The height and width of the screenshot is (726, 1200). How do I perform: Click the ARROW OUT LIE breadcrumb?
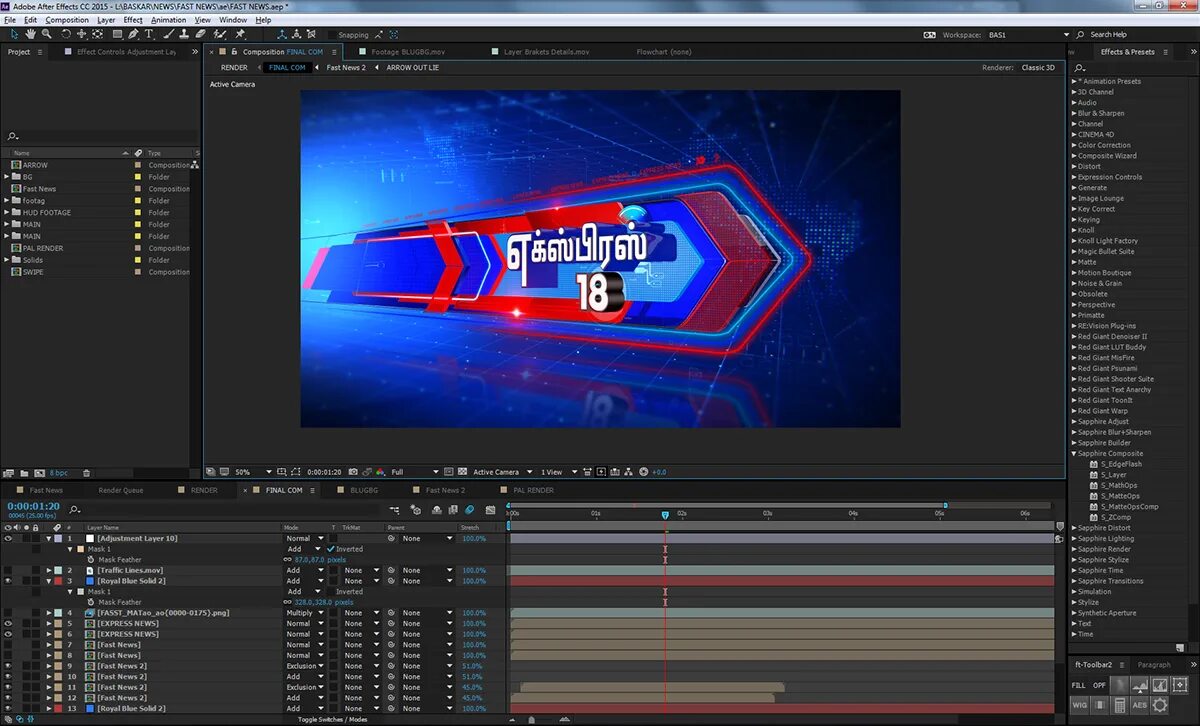point(413,68)
